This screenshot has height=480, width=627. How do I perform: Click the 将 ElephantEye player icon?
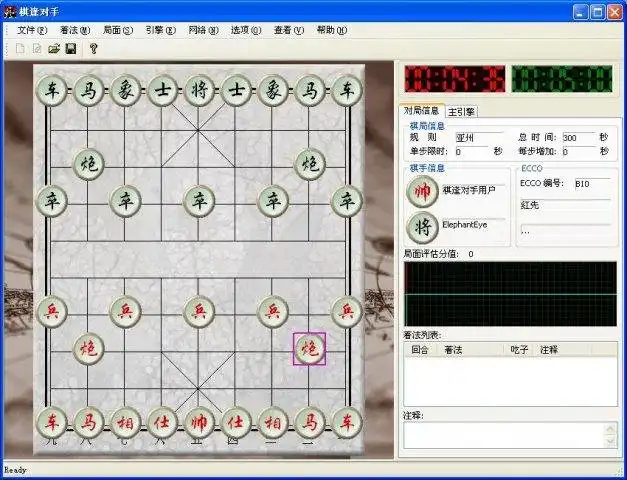point(422,228)
